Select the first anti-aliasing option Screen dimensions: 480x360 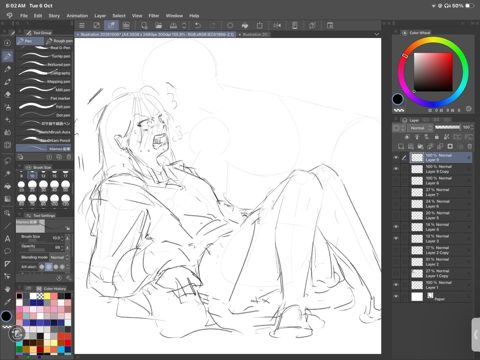(x=42, y=267)
